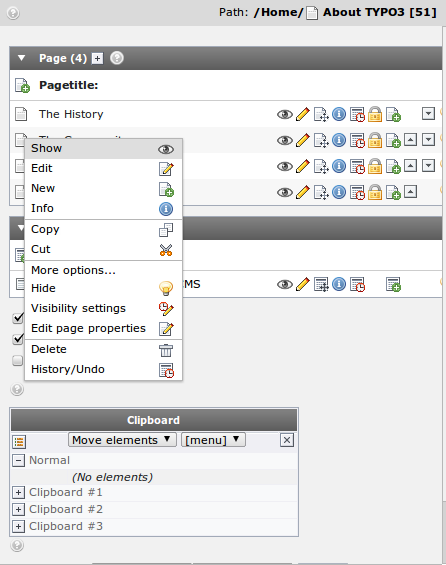The height and width of the screenshot is (565, 446).
Task: Click the clipboard thumbnails icon left of Move elements
Action: click(19, 441)
